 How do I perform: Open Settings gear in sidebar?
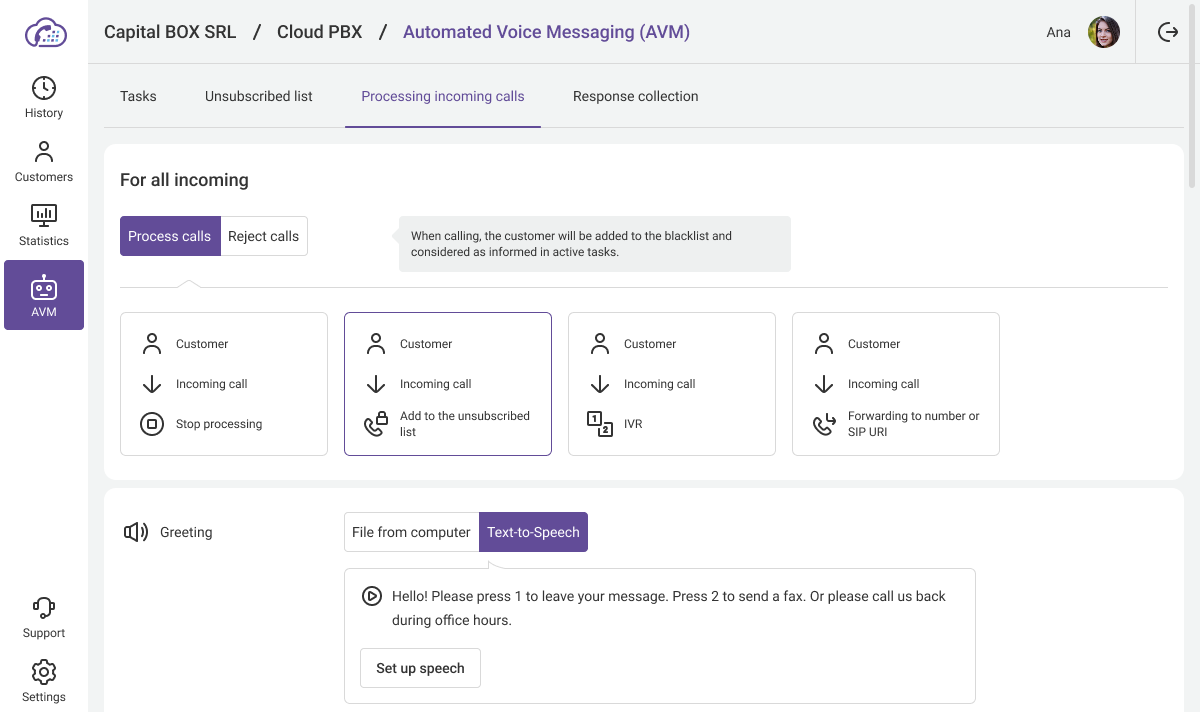(x=44, y=671)
